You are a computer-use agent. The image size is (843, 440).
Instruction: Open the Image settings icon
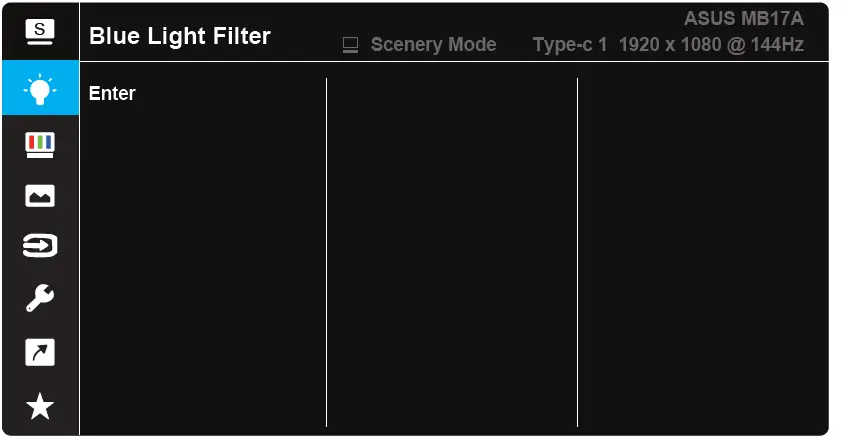pos(40,196)
